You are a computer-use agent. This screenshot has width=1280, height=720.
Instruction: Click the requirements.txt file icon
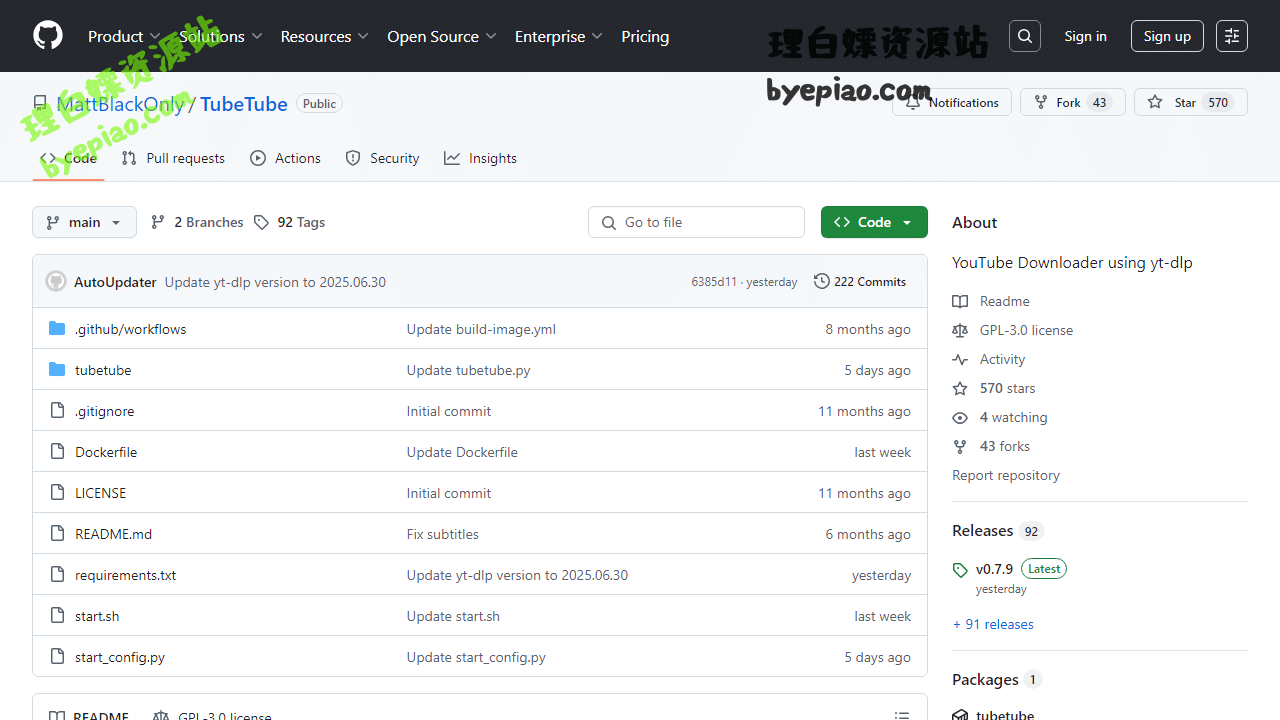[x=57, y=575]
